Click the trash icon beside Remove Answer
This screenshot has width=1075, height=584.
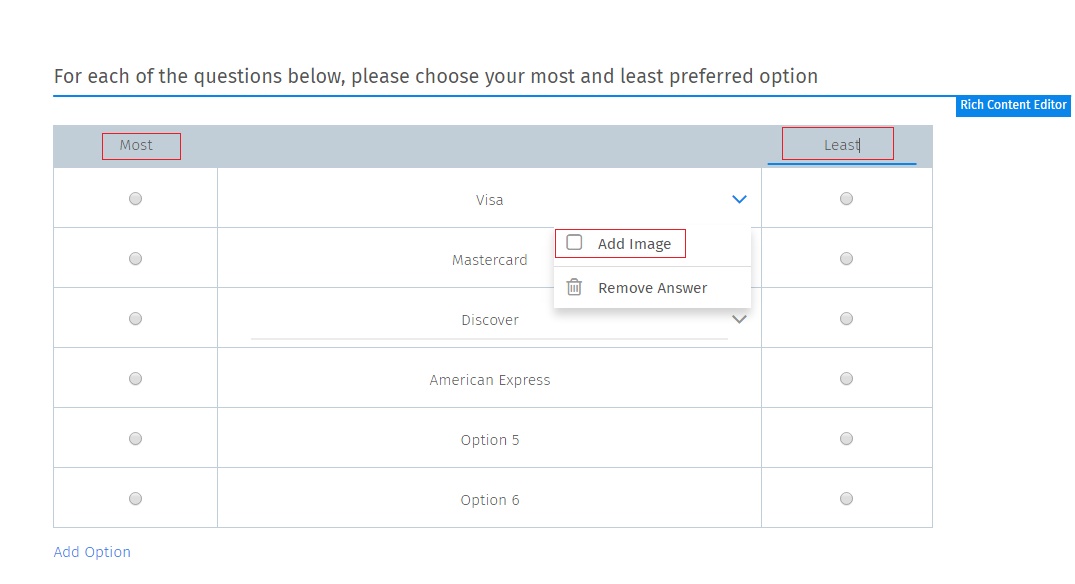click(574, 287)
